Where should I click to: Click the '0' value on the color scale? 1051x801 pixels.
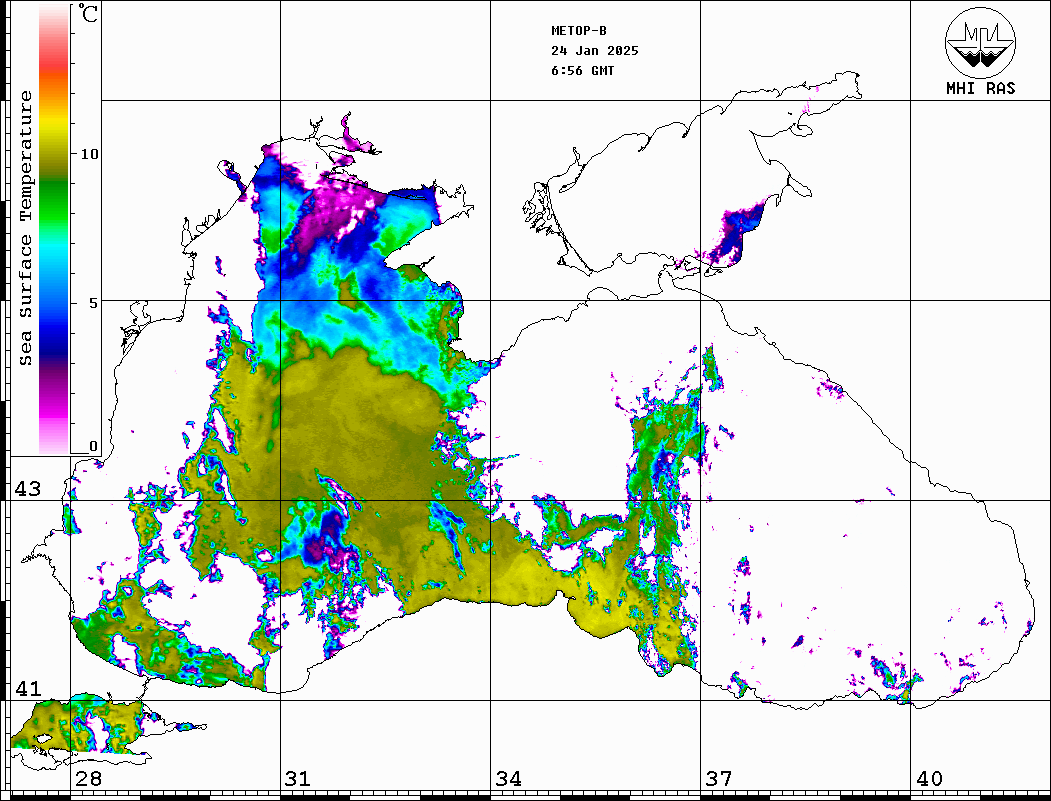pos(93,446)
